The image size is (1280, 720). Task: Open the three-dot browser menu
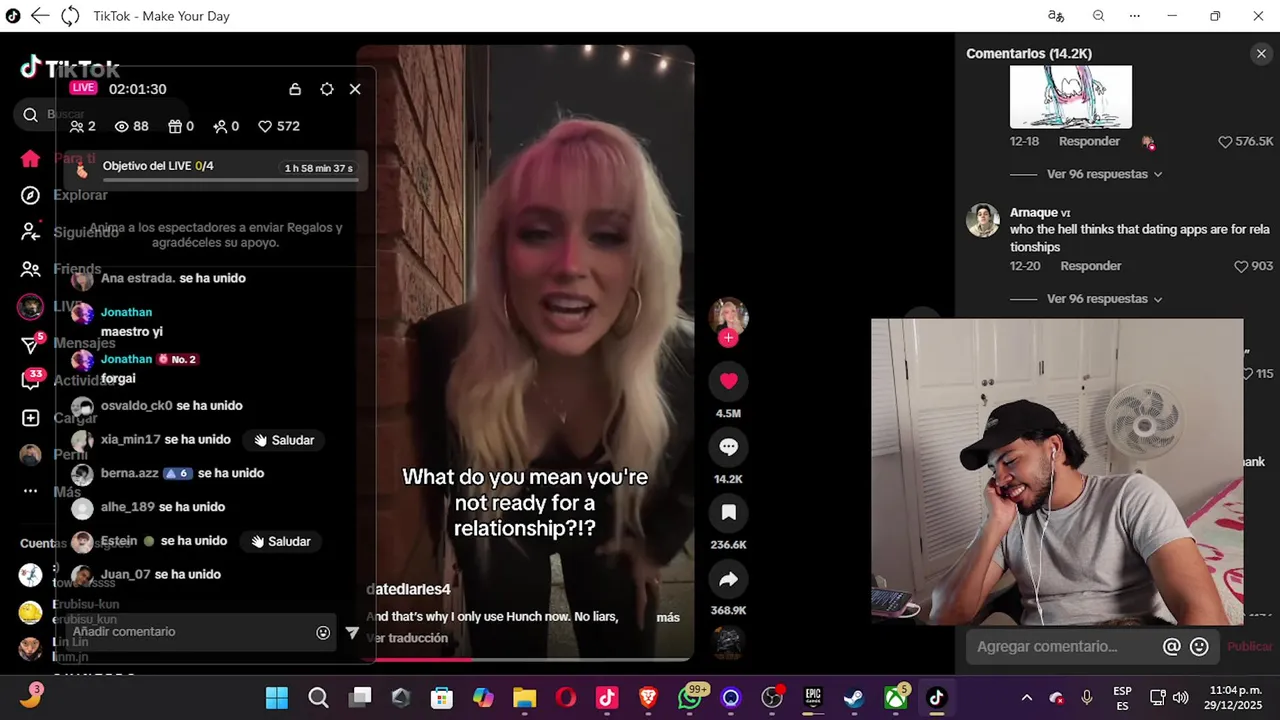[x=1135, y=16]
